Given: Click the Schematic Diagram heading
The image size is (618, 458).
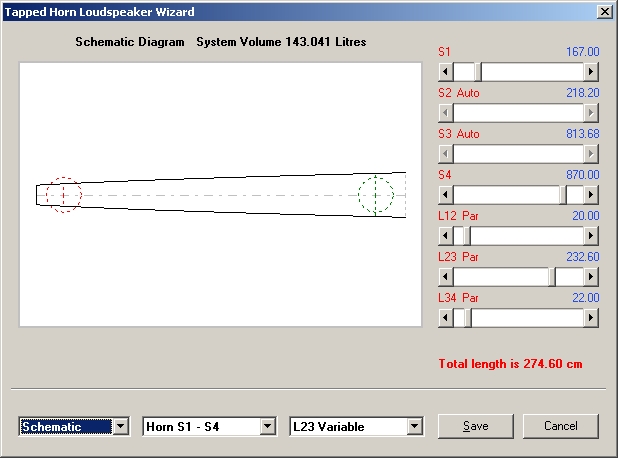Looking at the screenshot, I should pyautogui.click(x=130, y=42).
